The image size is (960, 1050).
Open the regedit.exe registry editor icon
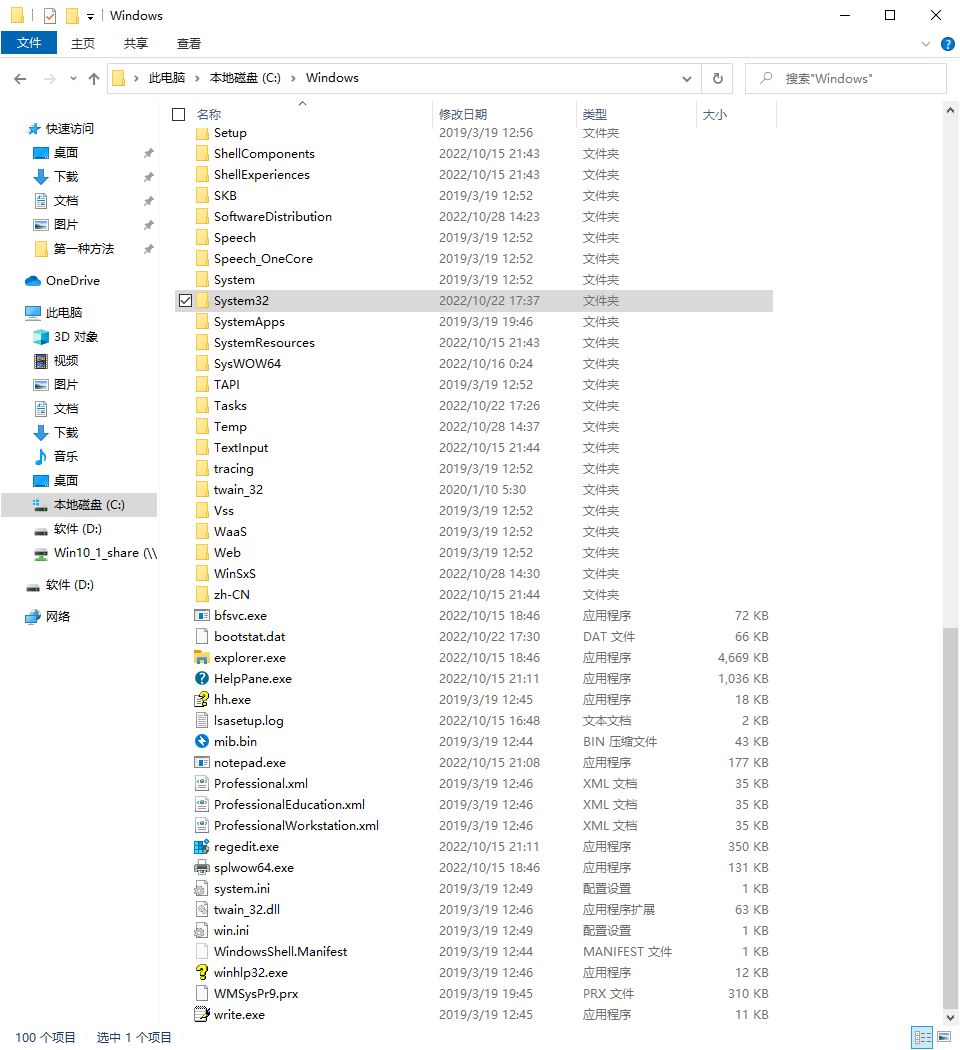tap(202, 846)
